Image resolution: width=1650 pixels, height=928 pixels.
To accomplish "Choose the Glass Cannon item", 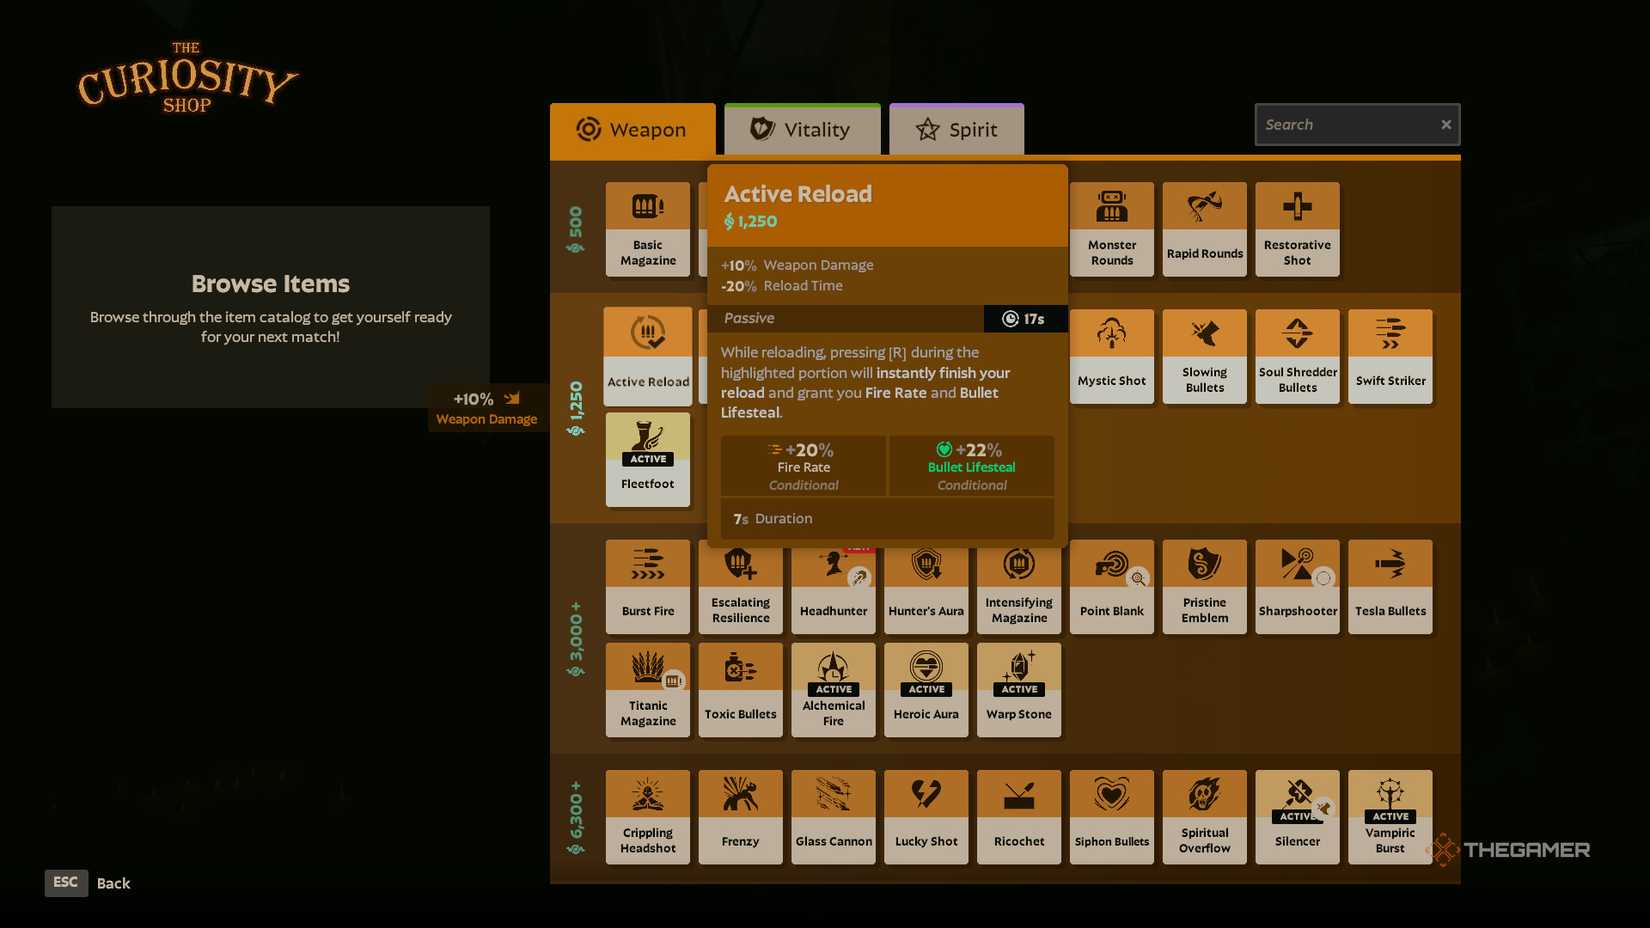I will 833,817.
